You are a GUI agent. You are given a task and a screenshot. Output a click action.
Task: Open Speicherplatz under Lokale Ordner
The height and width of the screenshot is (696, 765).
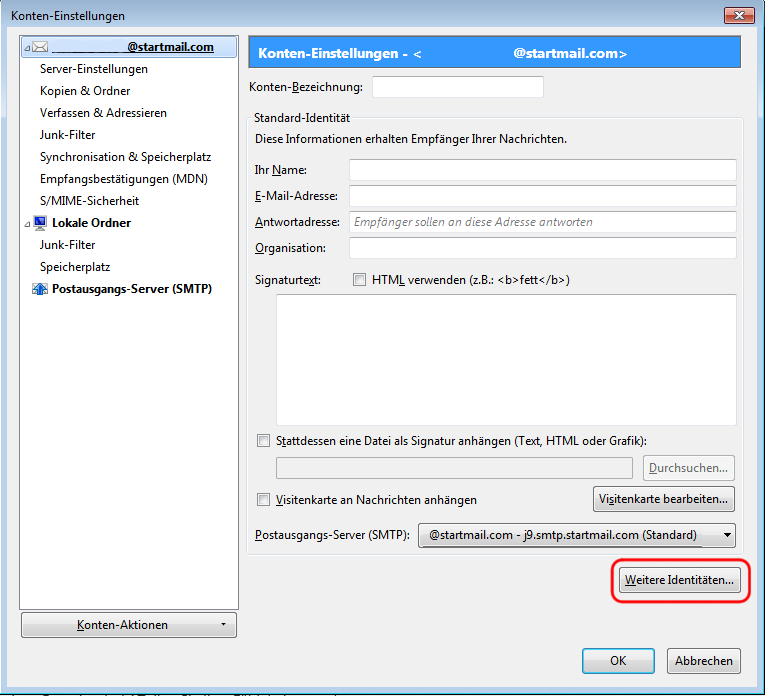(x=75, y=267)
